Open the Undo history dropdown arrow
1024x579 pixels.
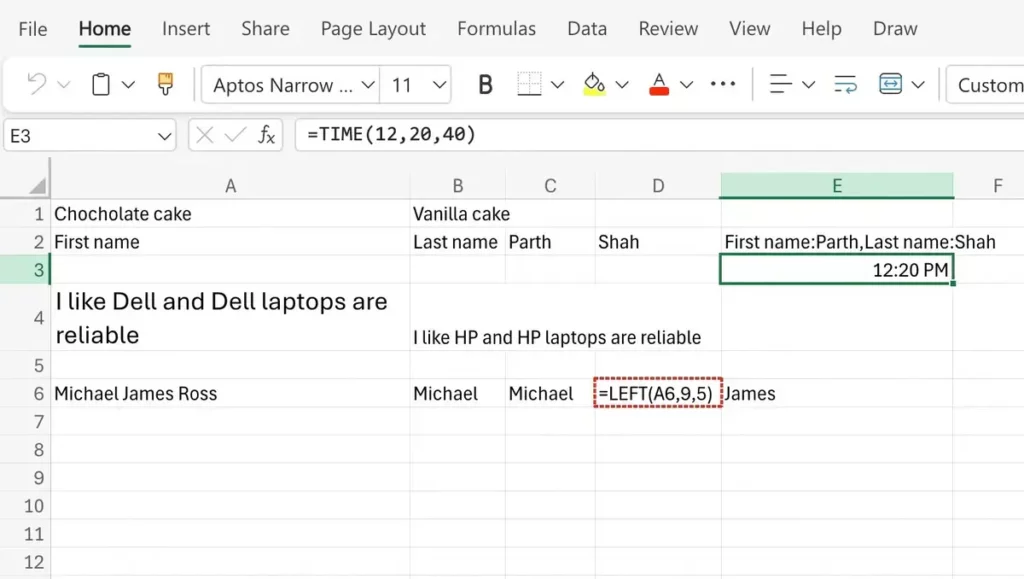tap(63, 84)
